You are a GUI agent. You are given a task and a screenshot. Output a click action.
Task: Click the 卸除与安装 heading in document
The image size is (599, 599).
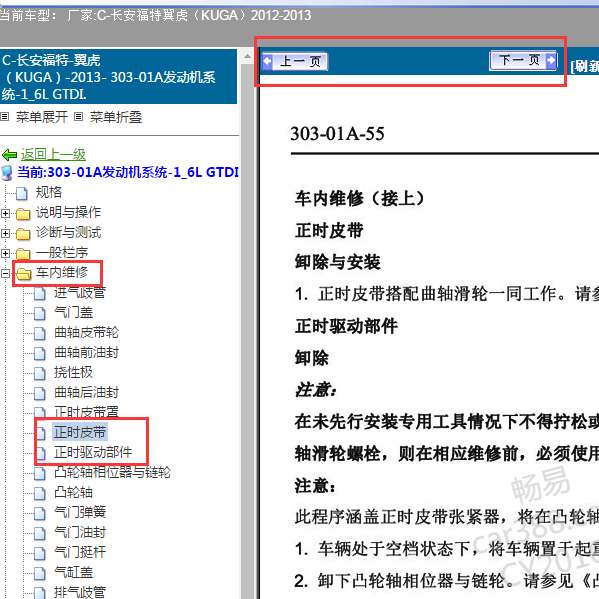coord(337,262)
